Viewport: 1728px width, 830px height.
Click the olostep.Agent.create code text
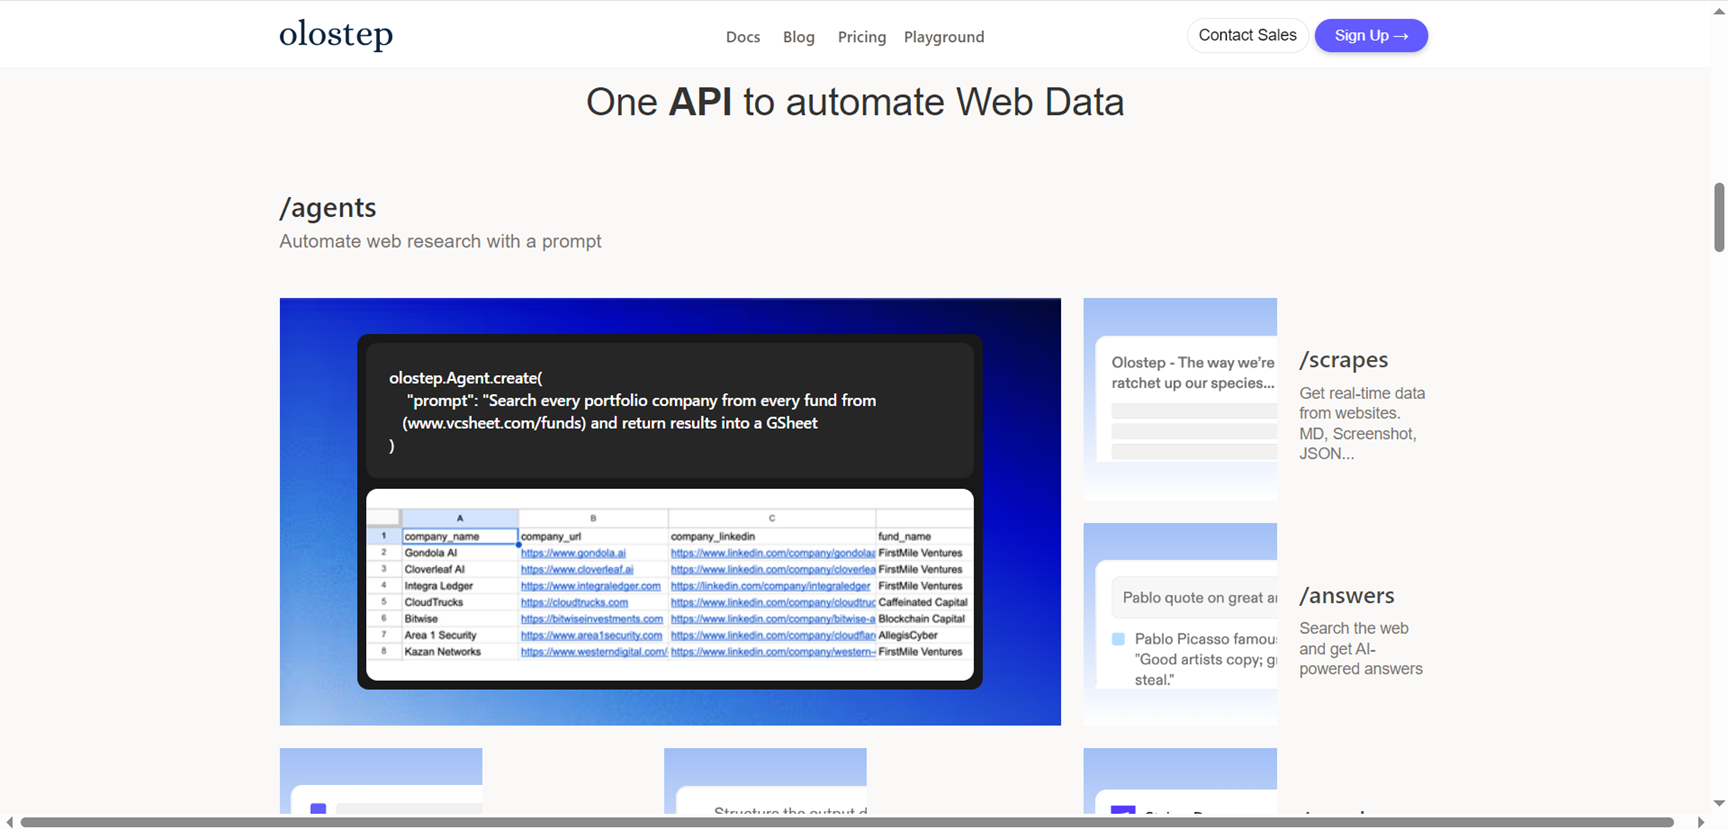[466, 378]
